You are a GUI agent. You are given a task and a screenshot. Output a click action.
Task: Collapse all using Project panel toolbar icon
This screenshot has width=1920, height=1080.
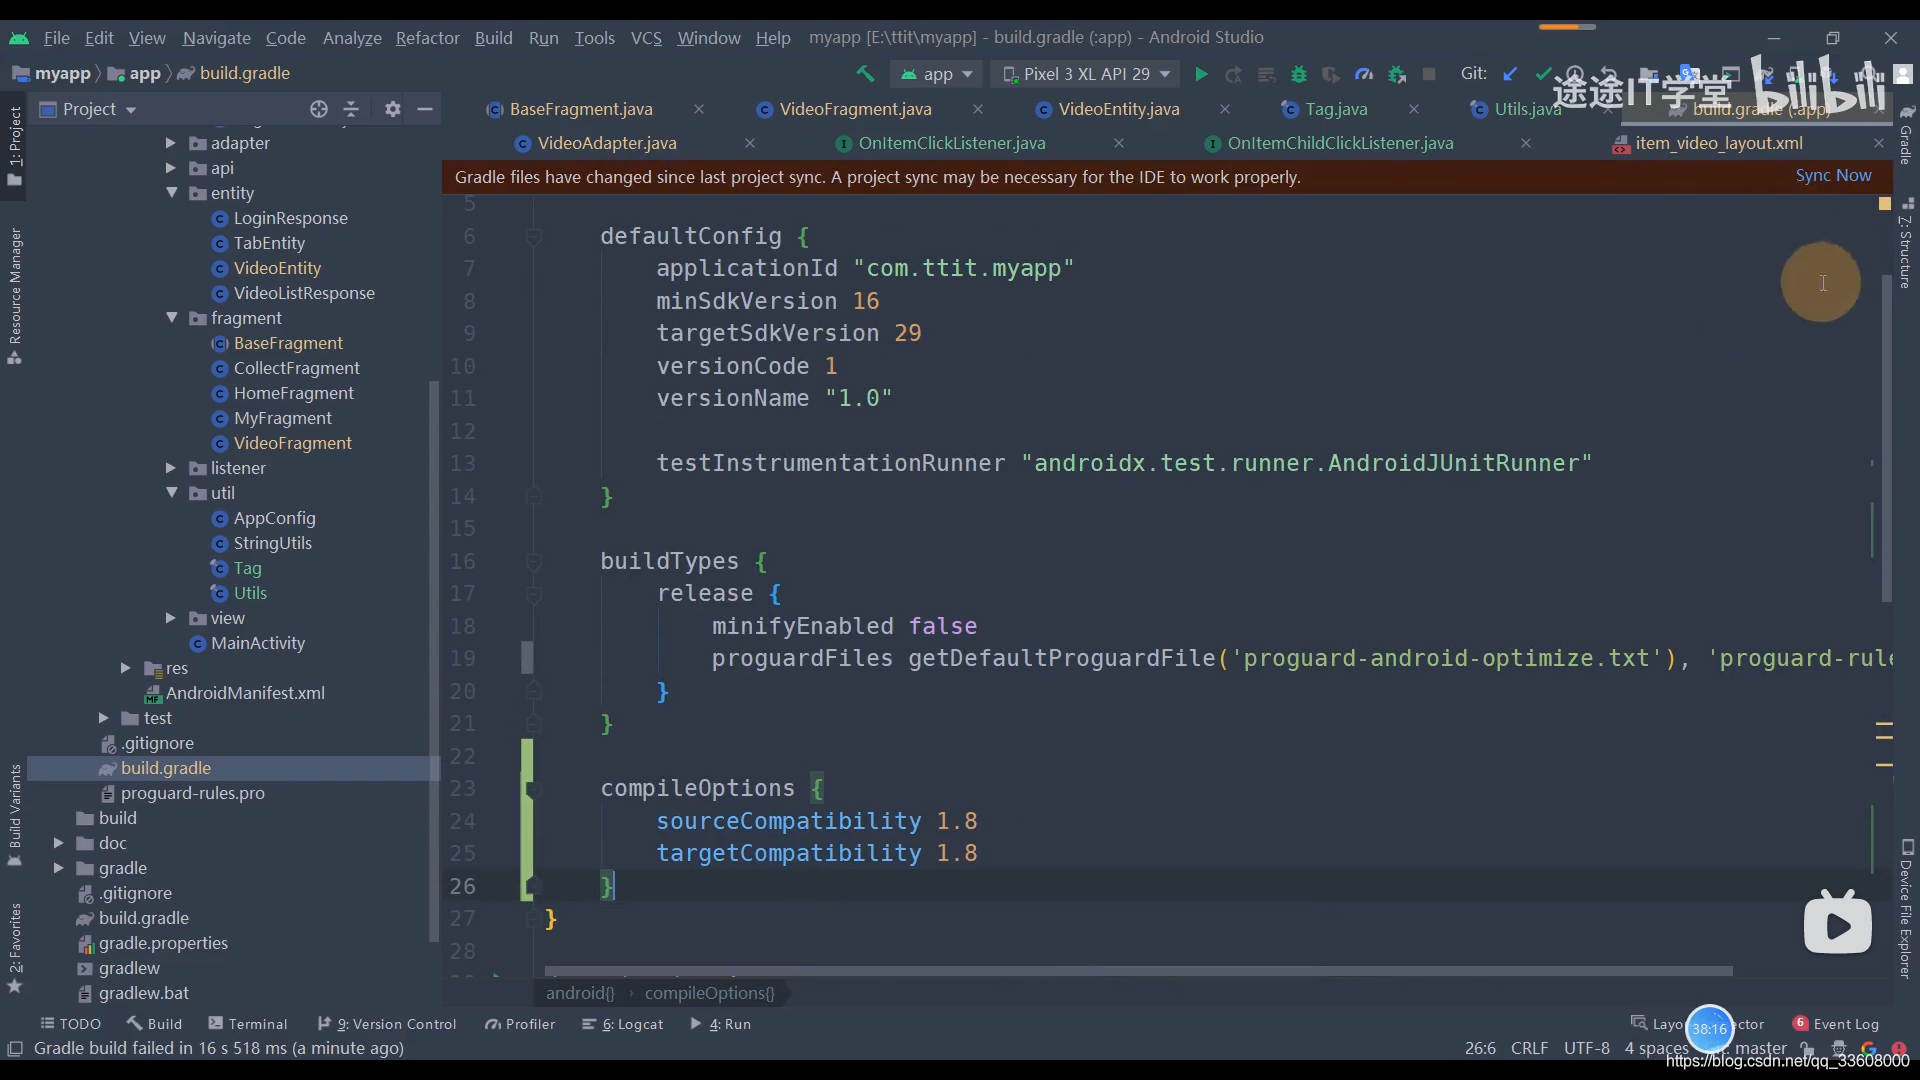(351, 109)
